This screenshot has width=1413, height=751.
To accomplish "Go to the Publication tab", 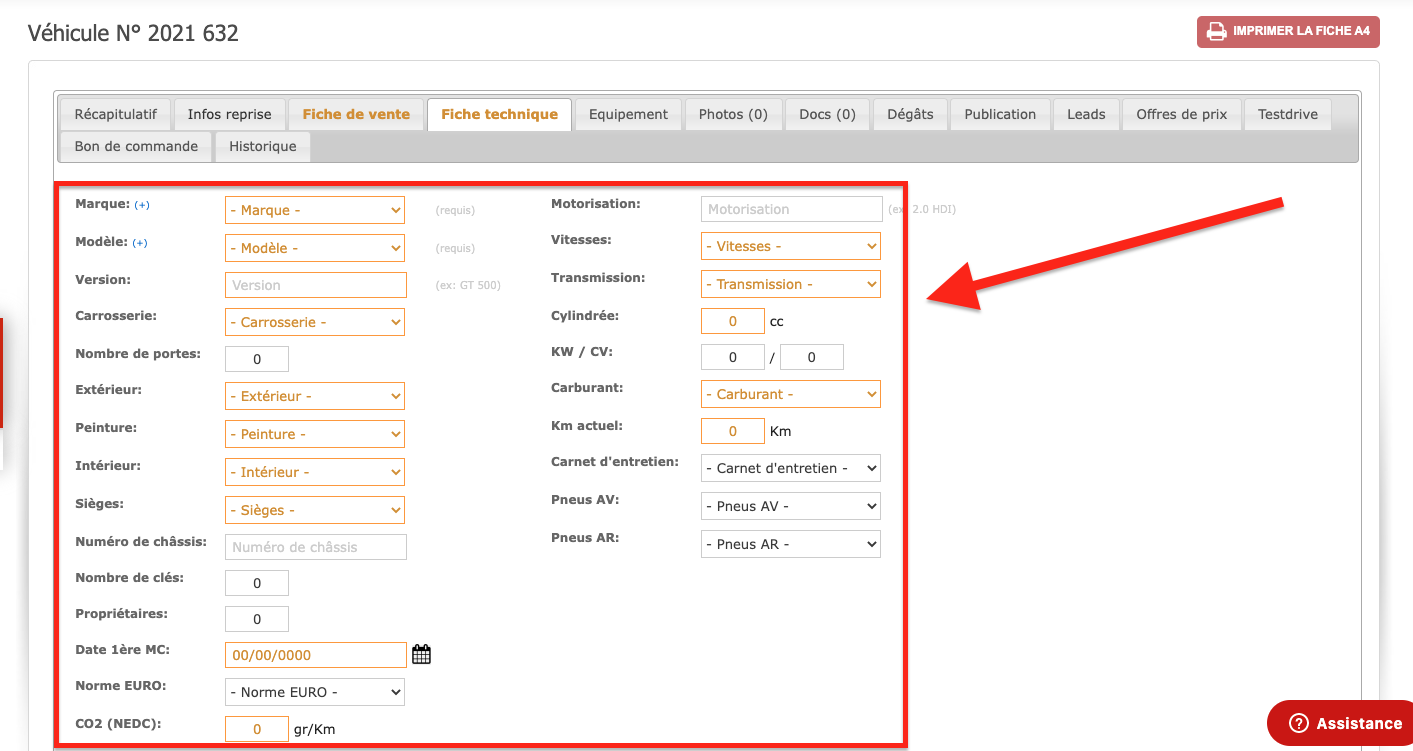I will point(1000,114).
